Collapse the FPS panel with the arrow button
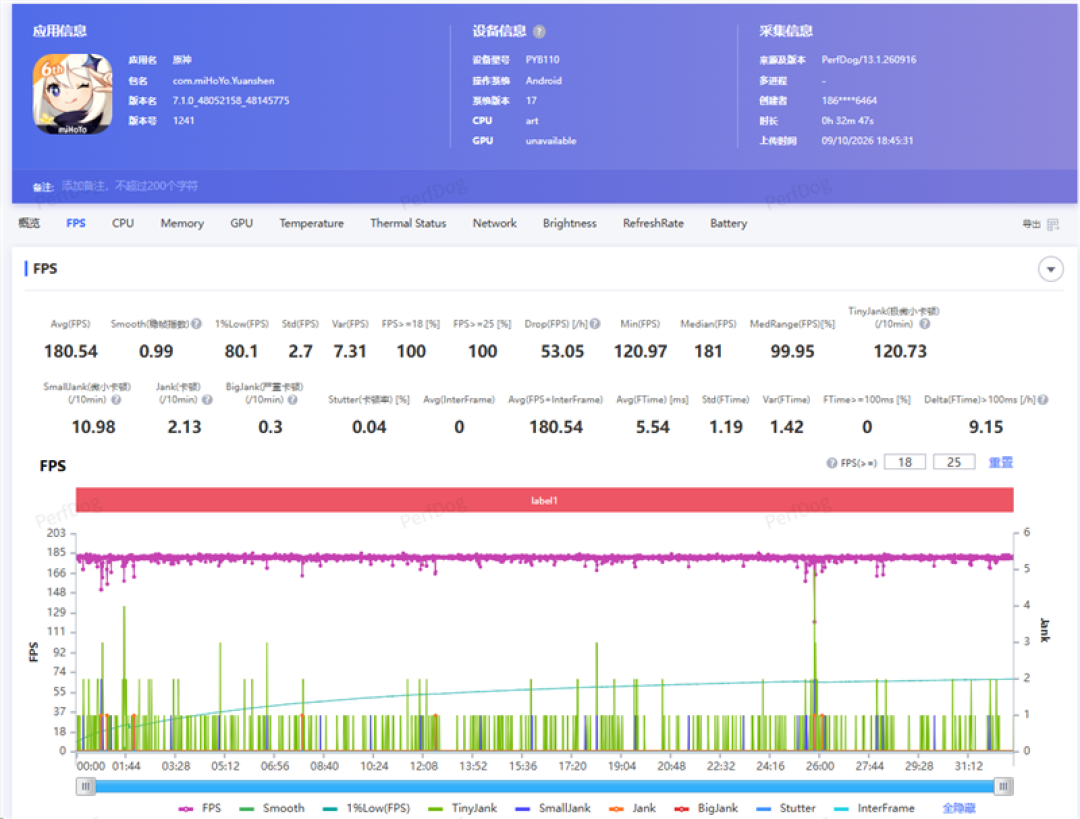The height and width of the screenshot is (819, 1080). (x=1050, y=269)
